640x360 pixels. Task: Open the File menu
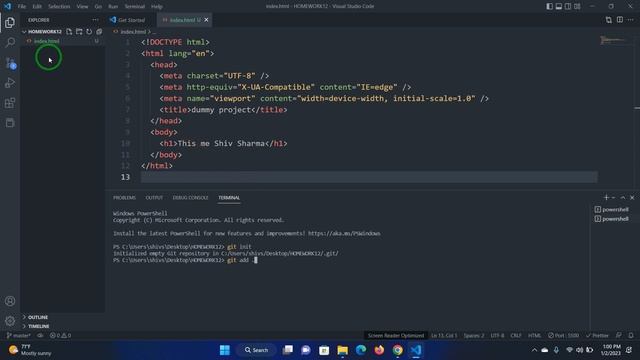click(x=22, y=6)
